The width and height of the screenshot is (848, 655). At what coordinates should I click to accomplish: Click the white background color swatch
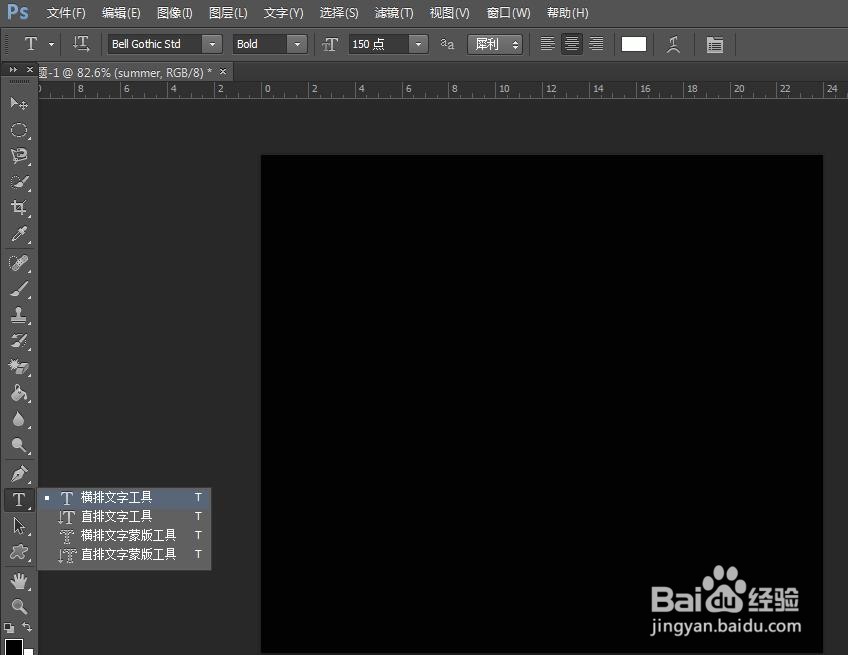[29, 652]
